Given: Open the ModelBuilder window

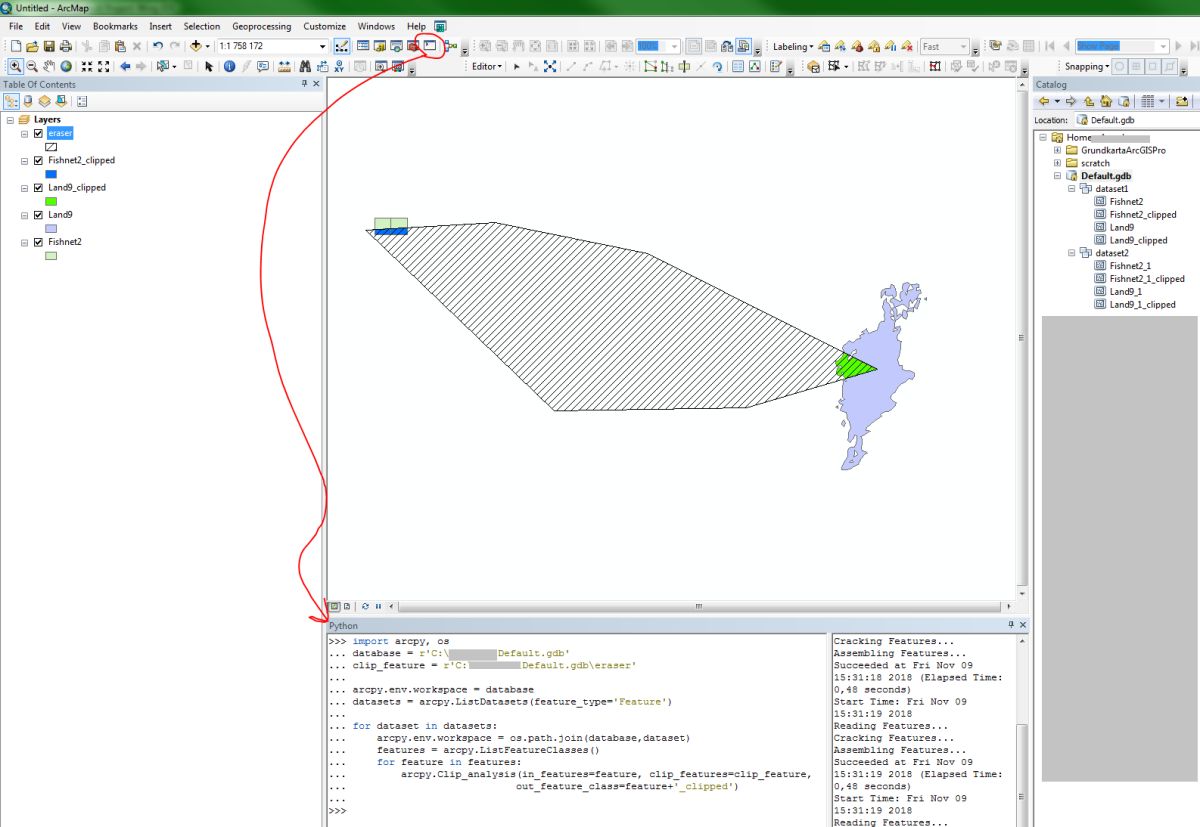Looking at the screenshot, I should (450, 46).
